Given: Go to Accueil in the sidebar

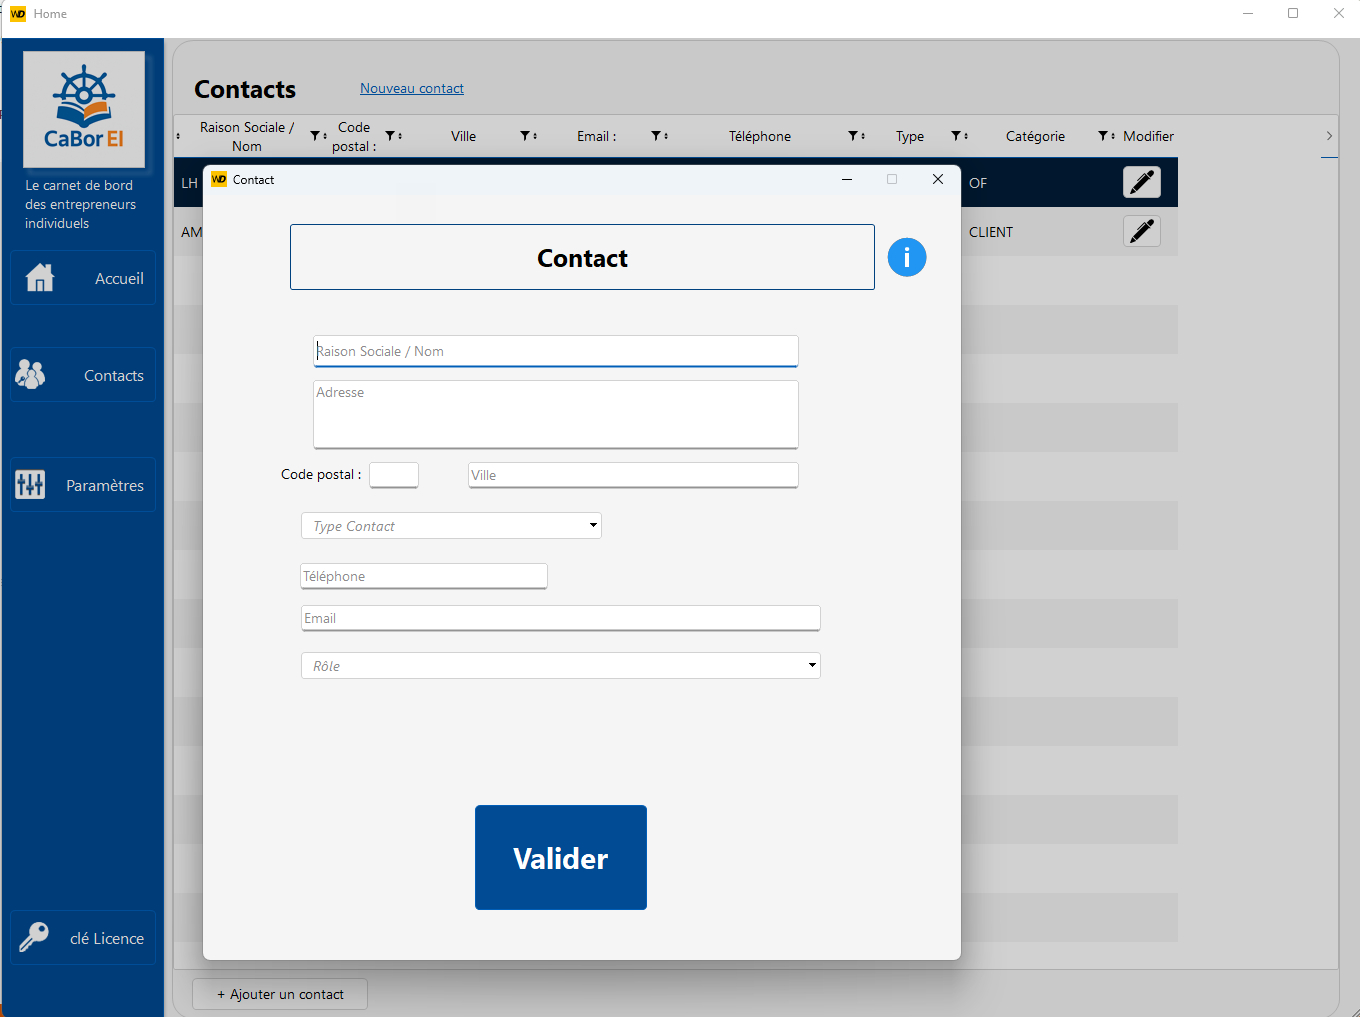Looking at the screenshot, I should (x=83, y=278).
